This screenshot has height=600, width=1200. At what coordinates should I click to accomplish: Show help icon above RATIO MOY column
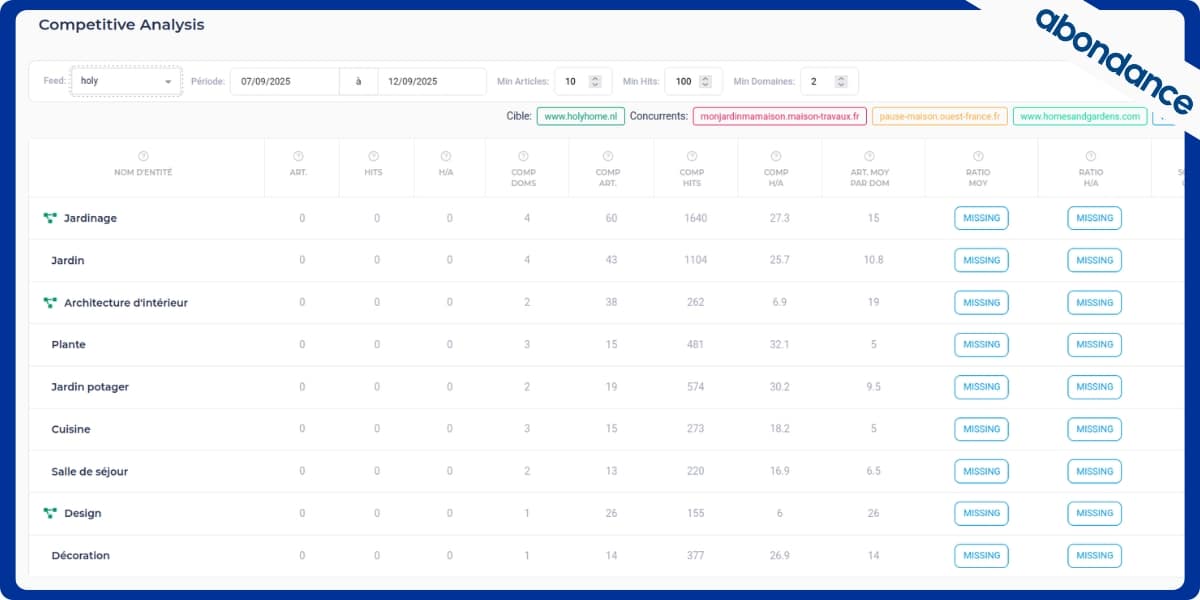click(x=978, y=156)
